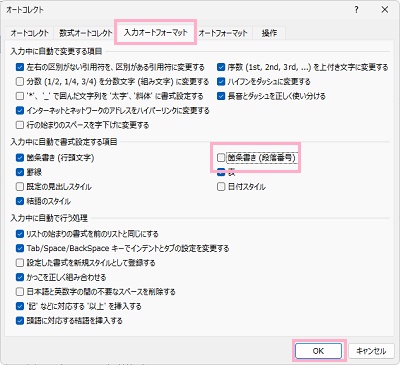Confirm settings with the OK button
400x365 pixels.
point(318,351)
